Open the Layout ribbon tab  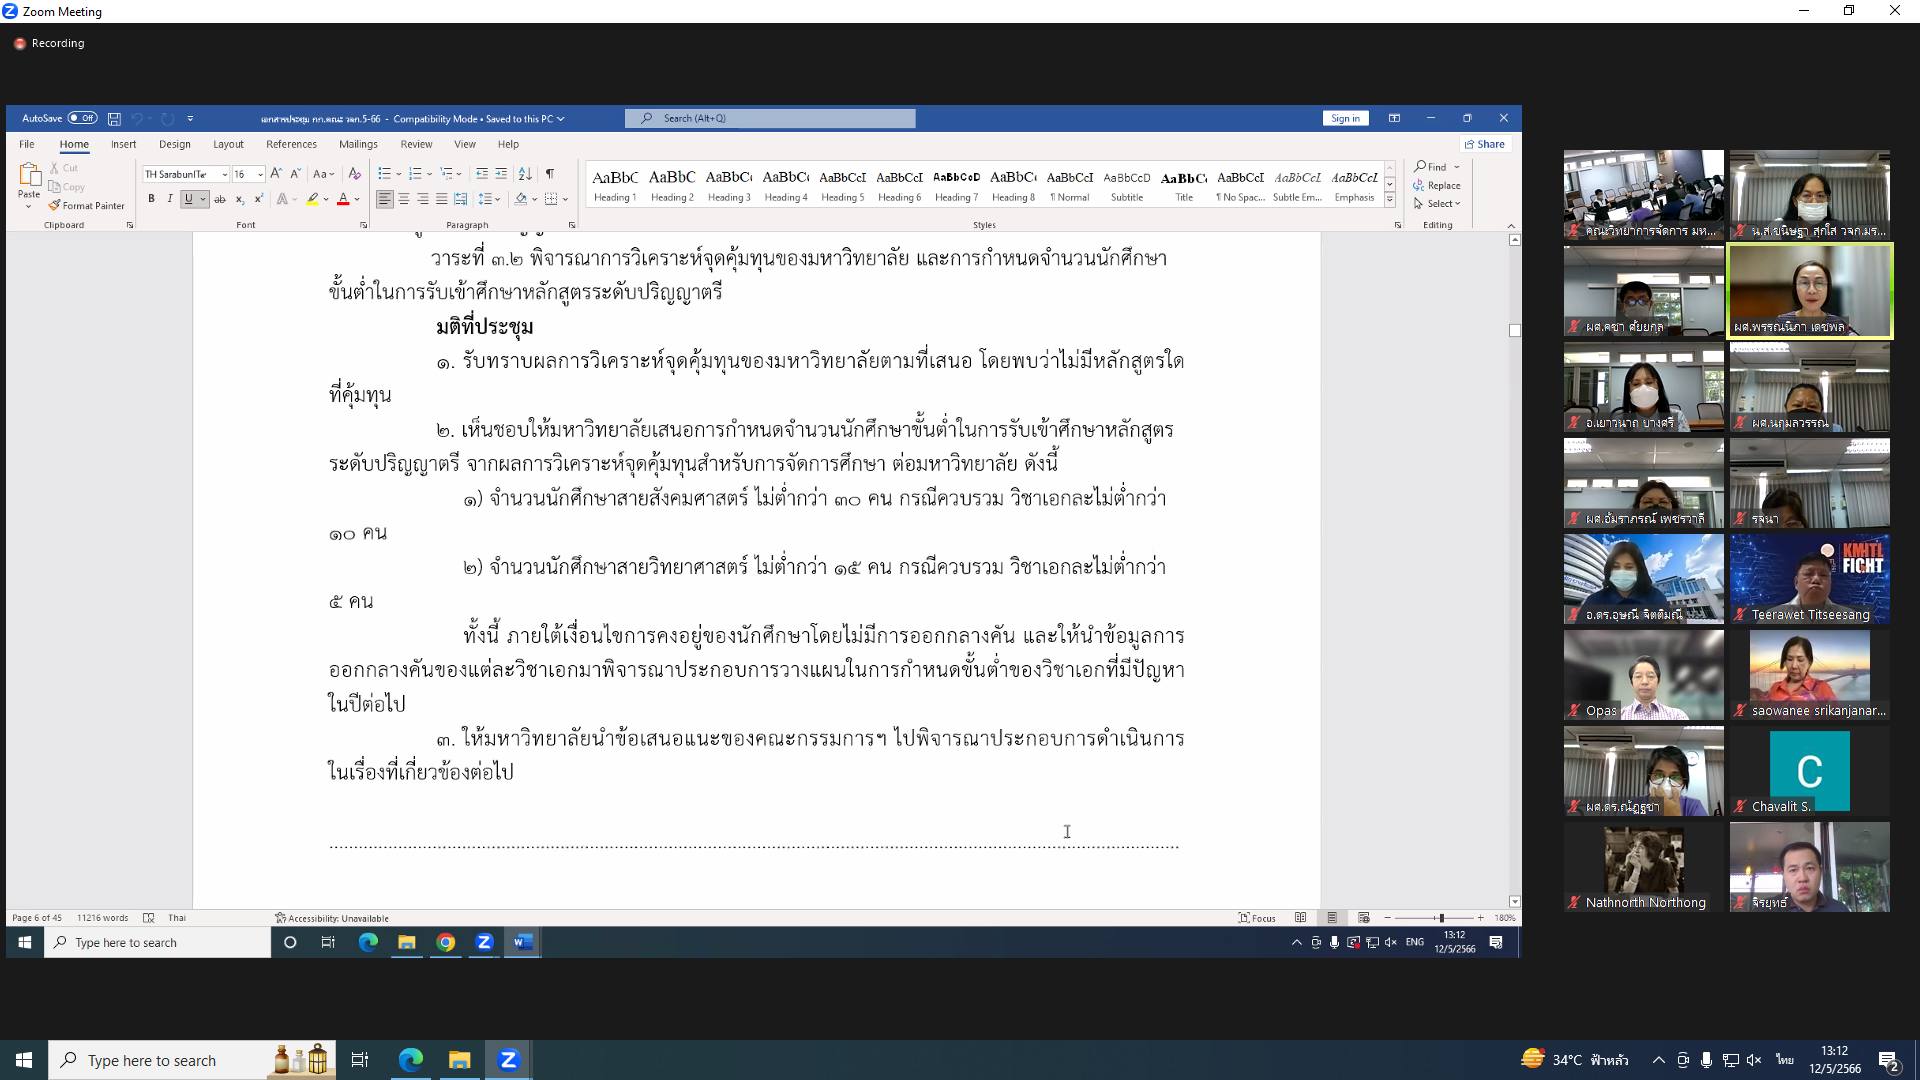[x=228, y=144]
